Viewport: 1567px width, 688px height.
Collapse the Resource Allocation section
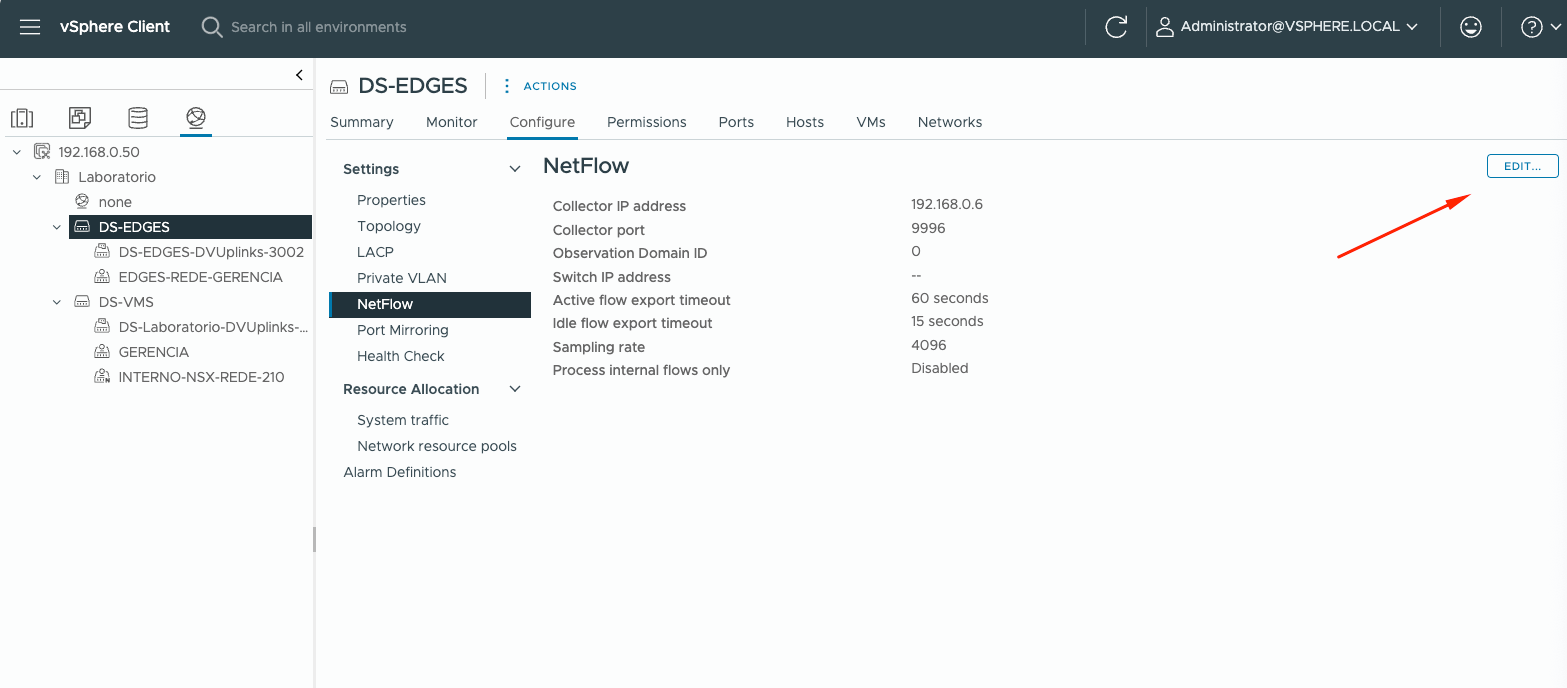point(515,389)
